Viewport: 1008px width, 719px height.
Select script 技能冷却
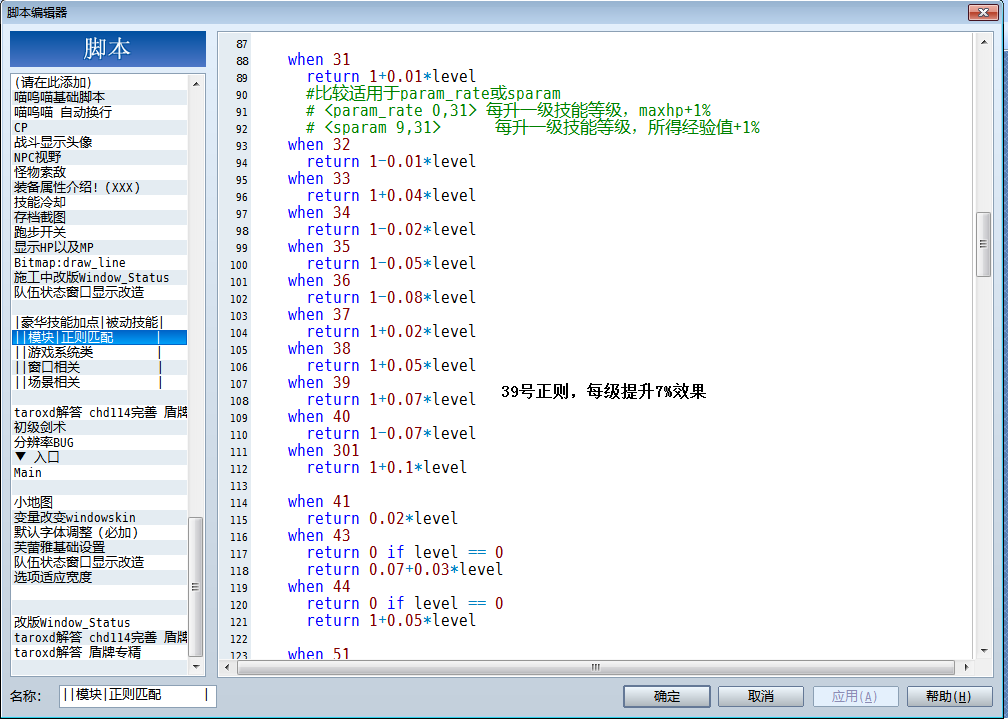(x=100, y=202)
